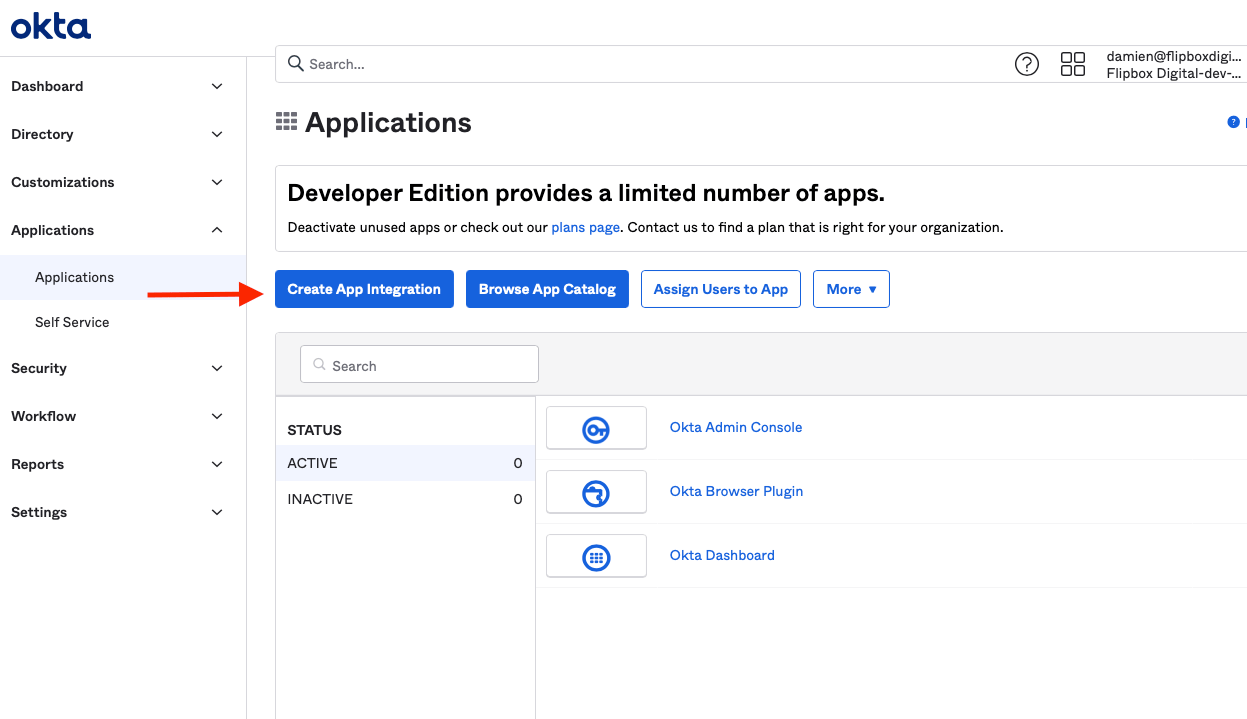
Task: Click the Okta logo
Action: coord(50,25)
